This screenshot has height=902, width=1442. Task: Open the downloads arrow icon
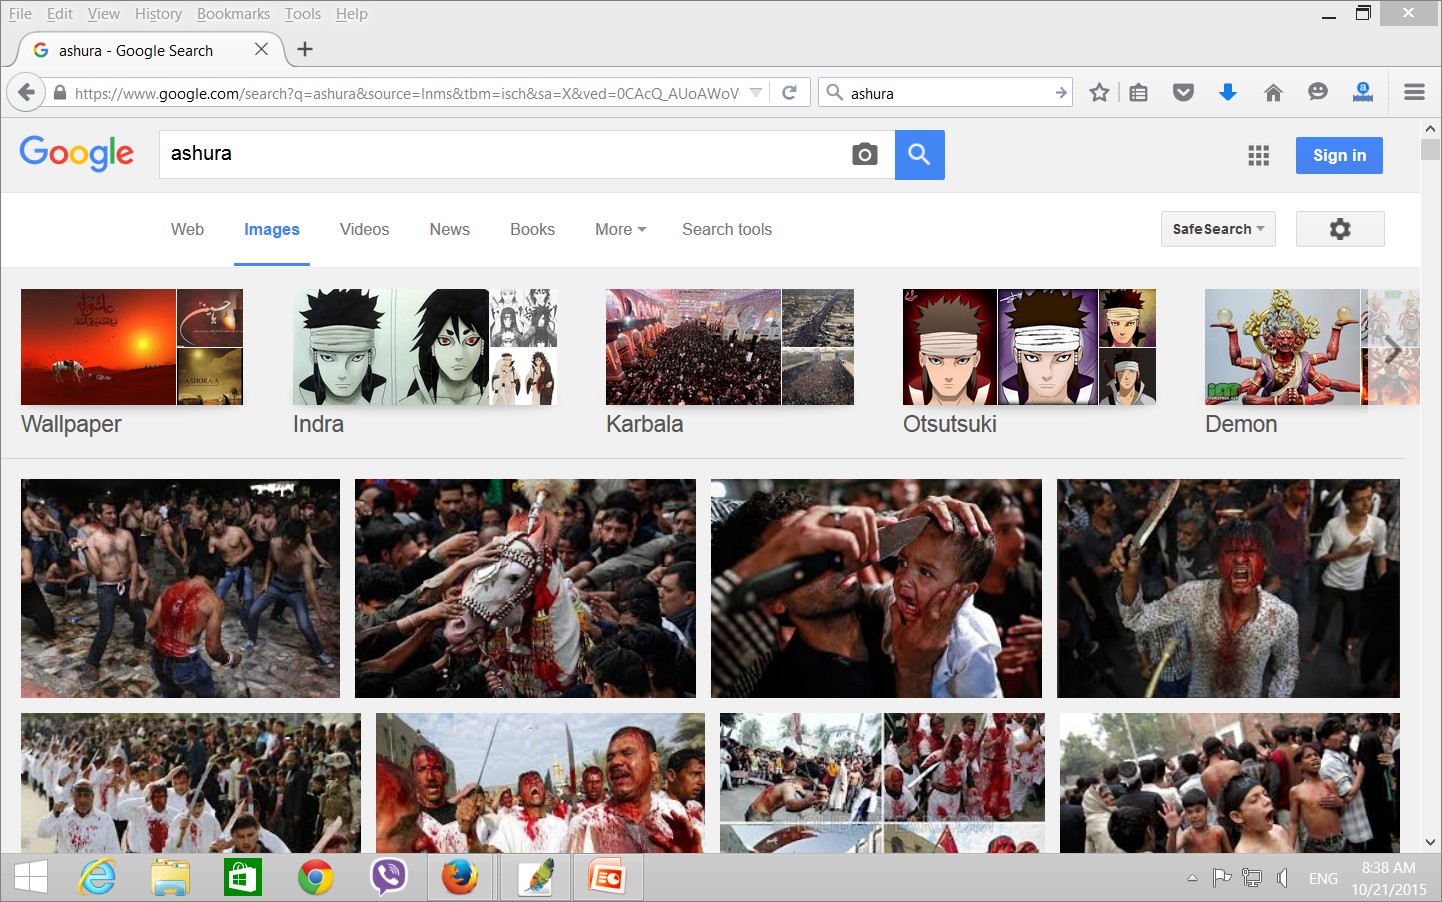pos(1228,93)
